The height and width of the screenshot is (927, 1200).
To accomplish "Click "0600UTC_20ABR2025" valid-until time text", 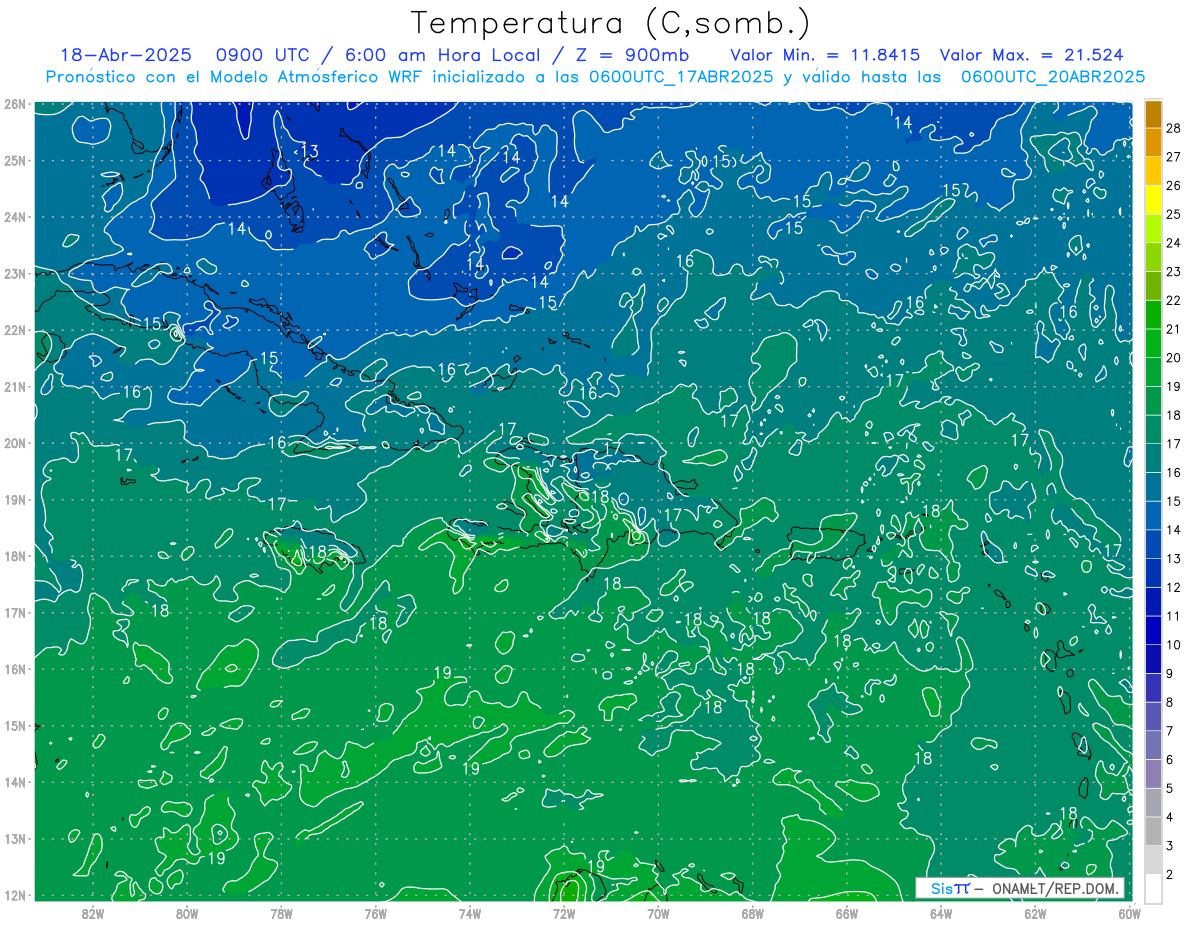I will coord(1053,77).
